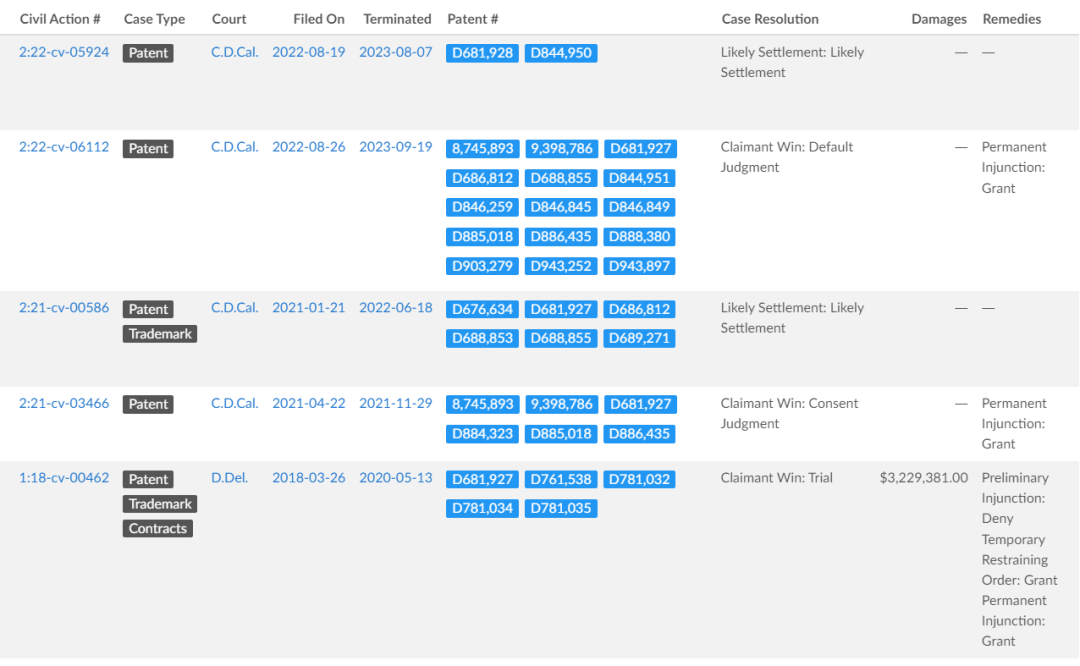Select the text 'Claimant Win: Consent Judgment'
Viewport: 1080px width, 666px height.
[789, 413]
